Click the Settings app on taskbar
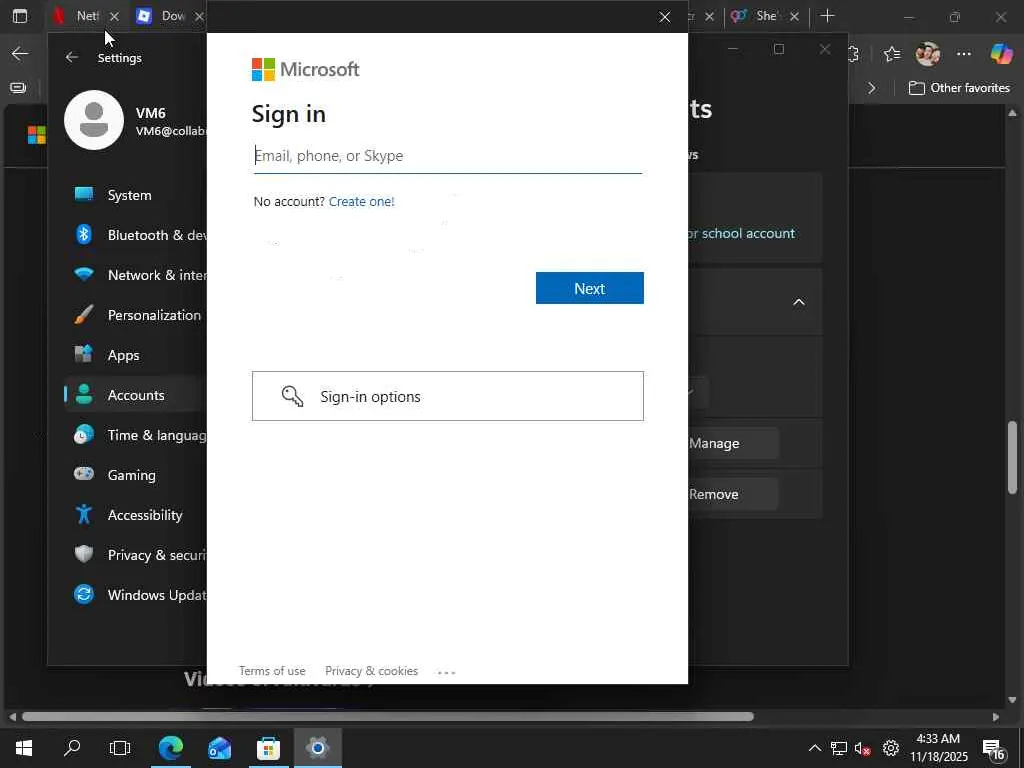 pyautogui.click(x=317, y=748)
